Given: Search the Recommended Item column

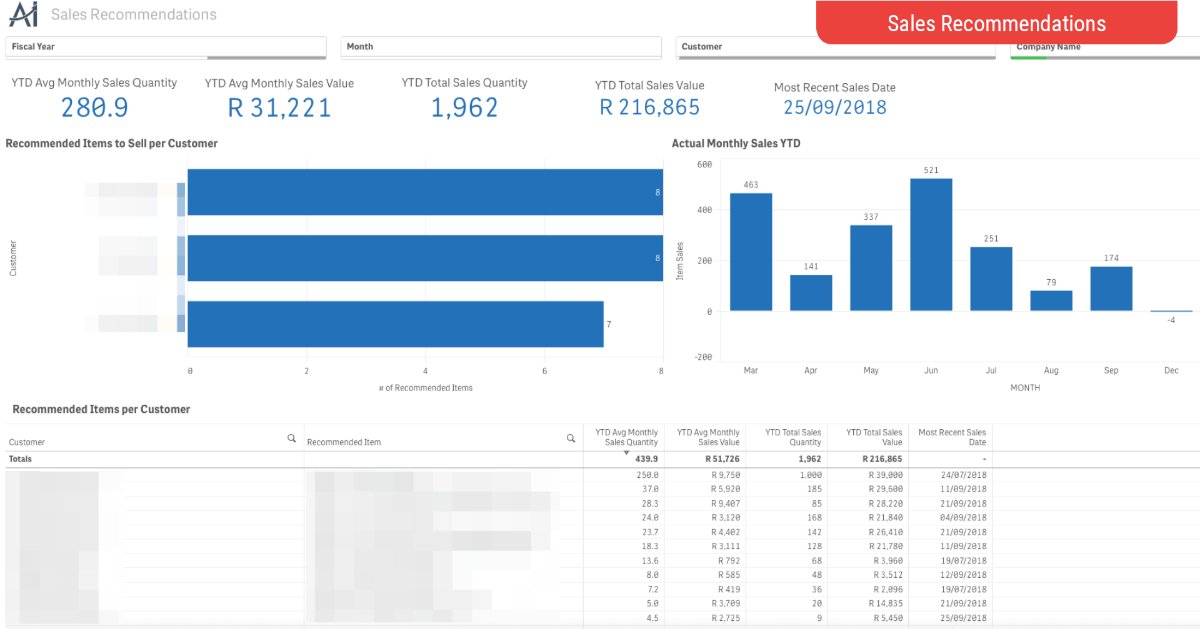Looking at the screenshot, I should coord(571,438).
